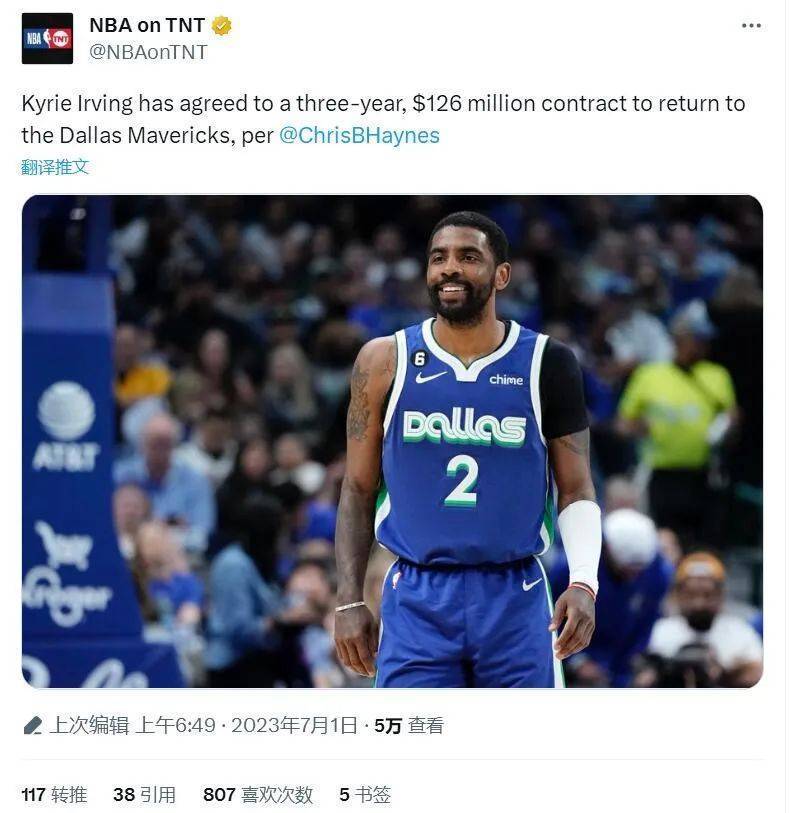Screen dimensions: 790x813
Task: Open the Kyrie Irving photo
Action: click(392, 441)
